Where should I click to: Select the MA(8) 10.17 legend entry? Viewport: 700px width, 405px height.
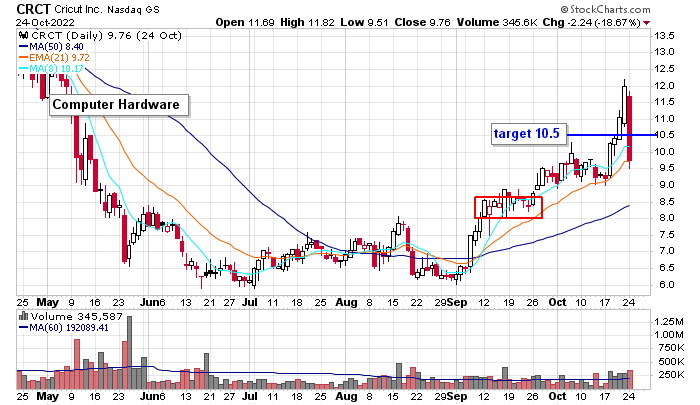51,69
